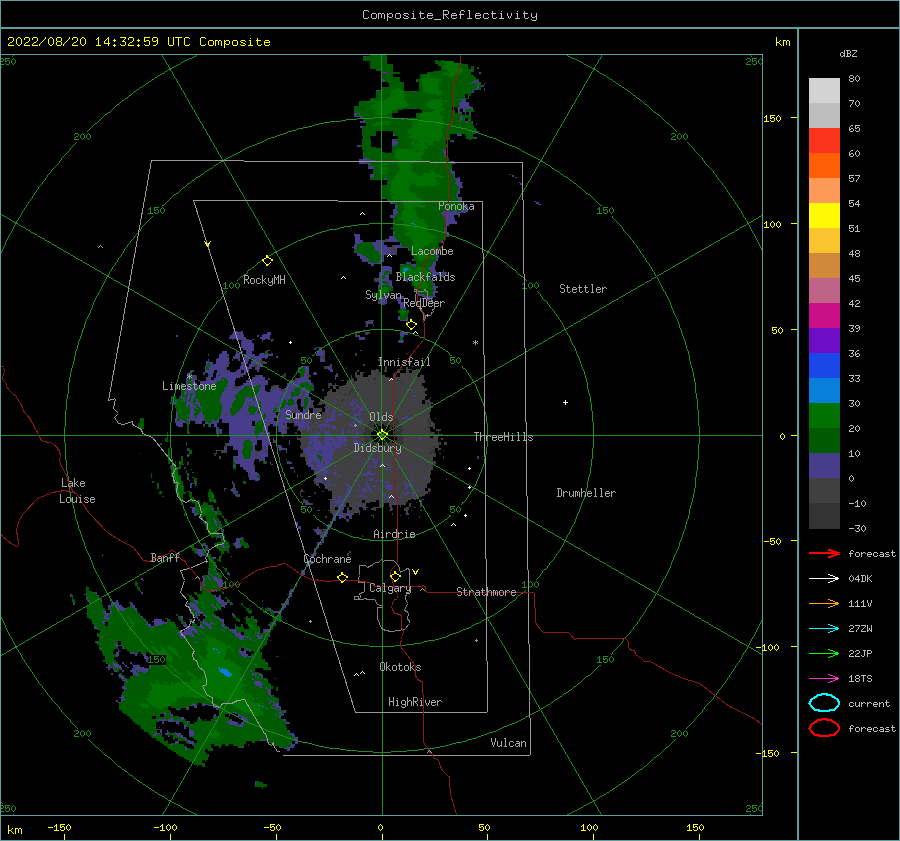Click the cyan current ellipse icon
The width and height of the screenshot is (900, 841).
point(824,703)
